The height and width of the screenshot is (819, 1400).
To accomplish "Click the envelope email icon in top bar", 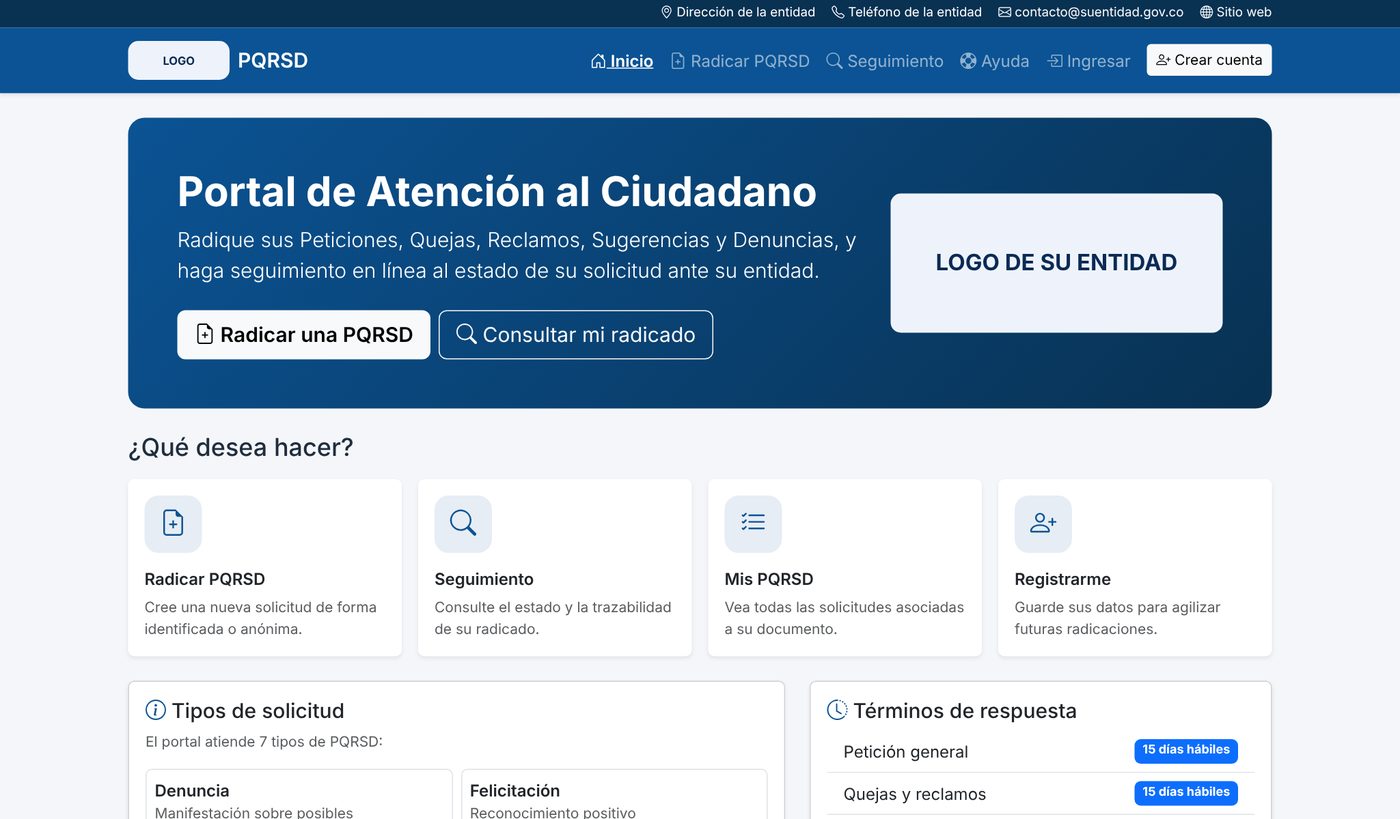I will [1004, 12].
